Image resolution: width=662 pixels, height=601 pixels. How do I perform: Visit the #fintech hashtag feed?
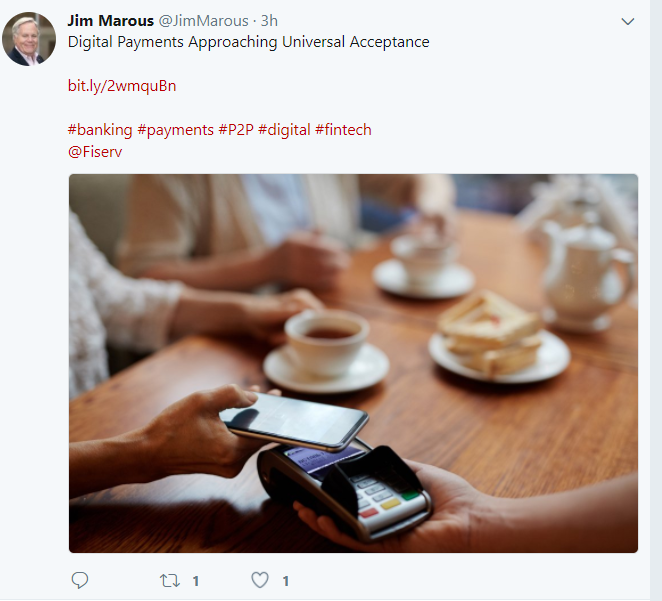pyautogui.click(x=343, y=130)
